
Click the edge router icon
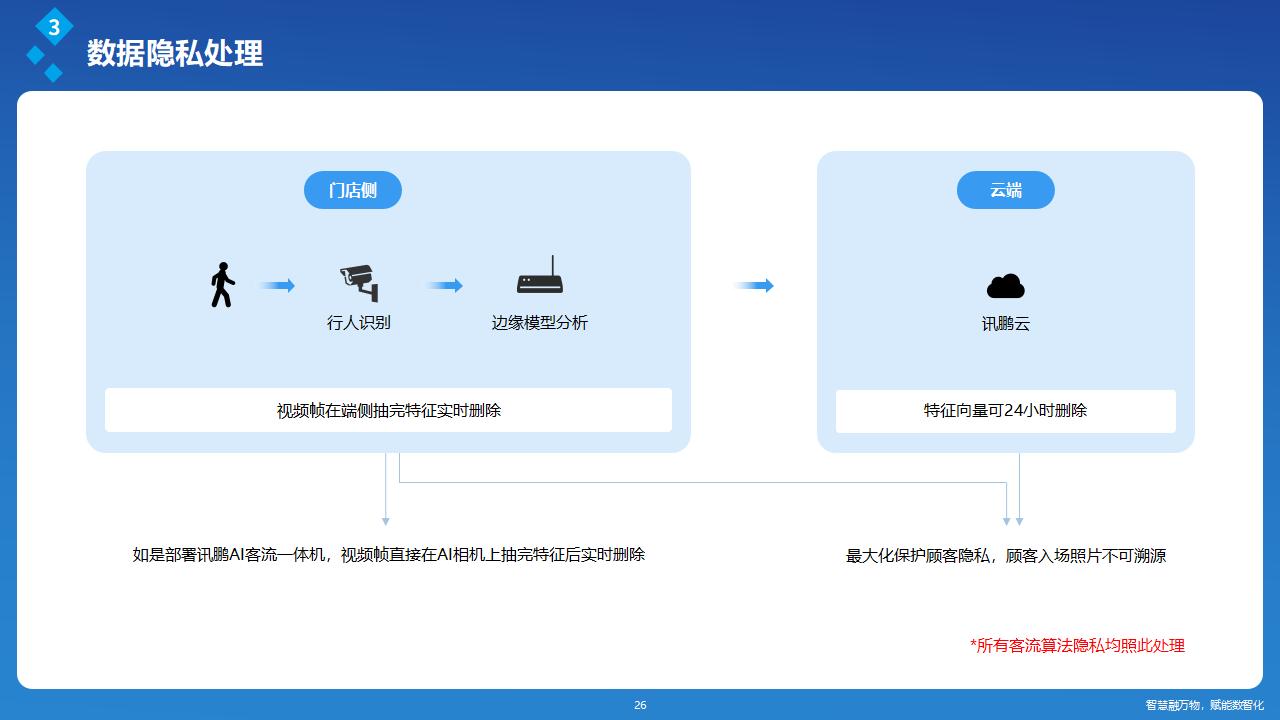[x=540, y=275]
